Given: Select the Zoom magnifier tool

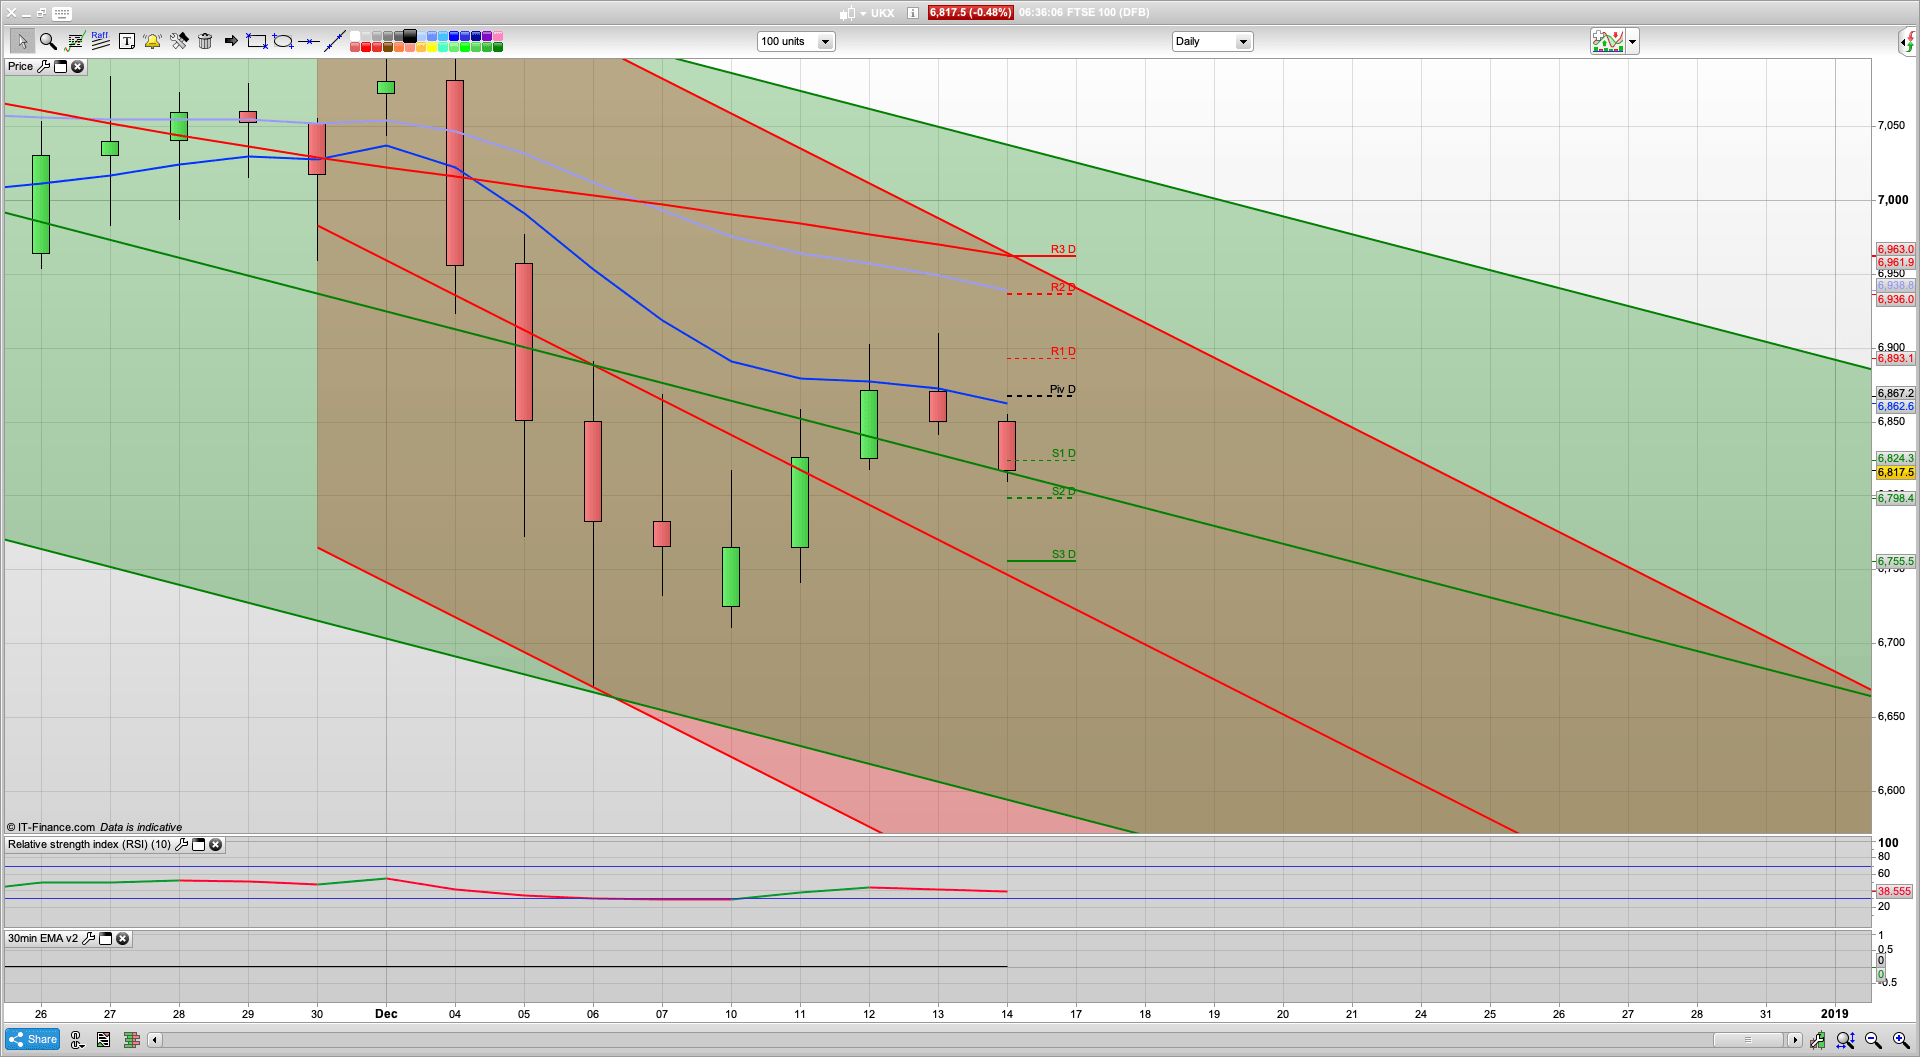Looking at the screenshot, I should coord(47,41).
